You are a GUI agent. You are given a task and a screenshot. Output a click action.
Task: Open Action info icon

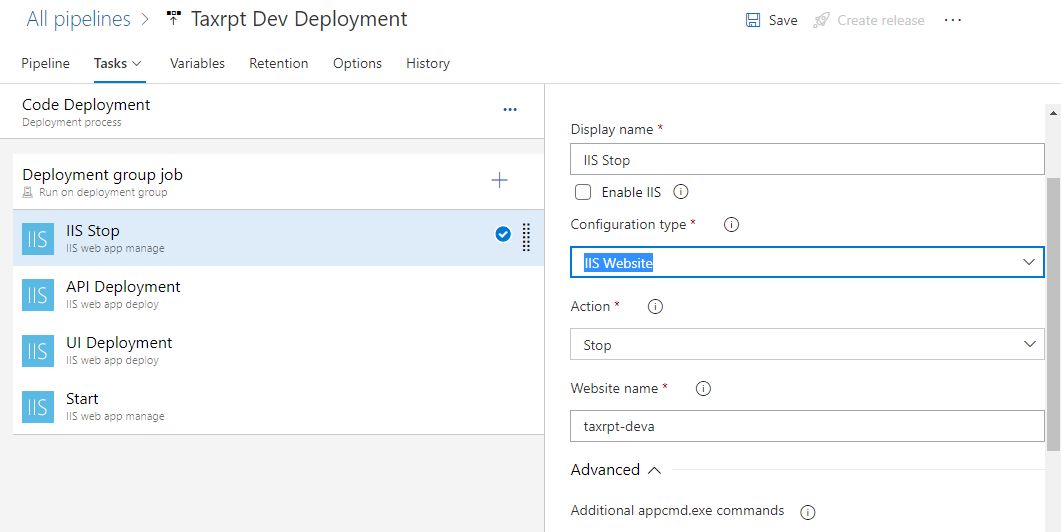coord(655,307)
